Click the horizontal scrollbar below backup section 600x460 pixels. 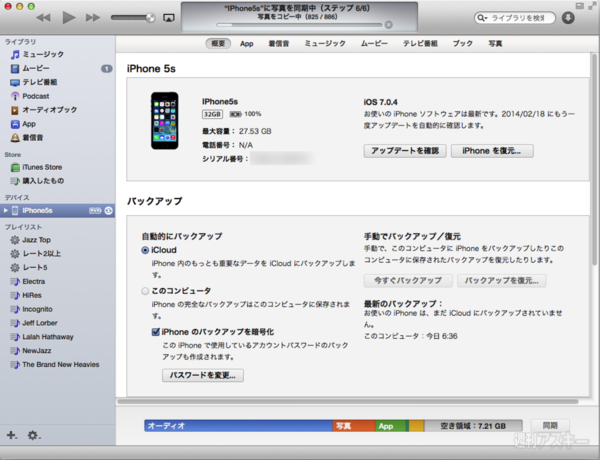(348, 401)
